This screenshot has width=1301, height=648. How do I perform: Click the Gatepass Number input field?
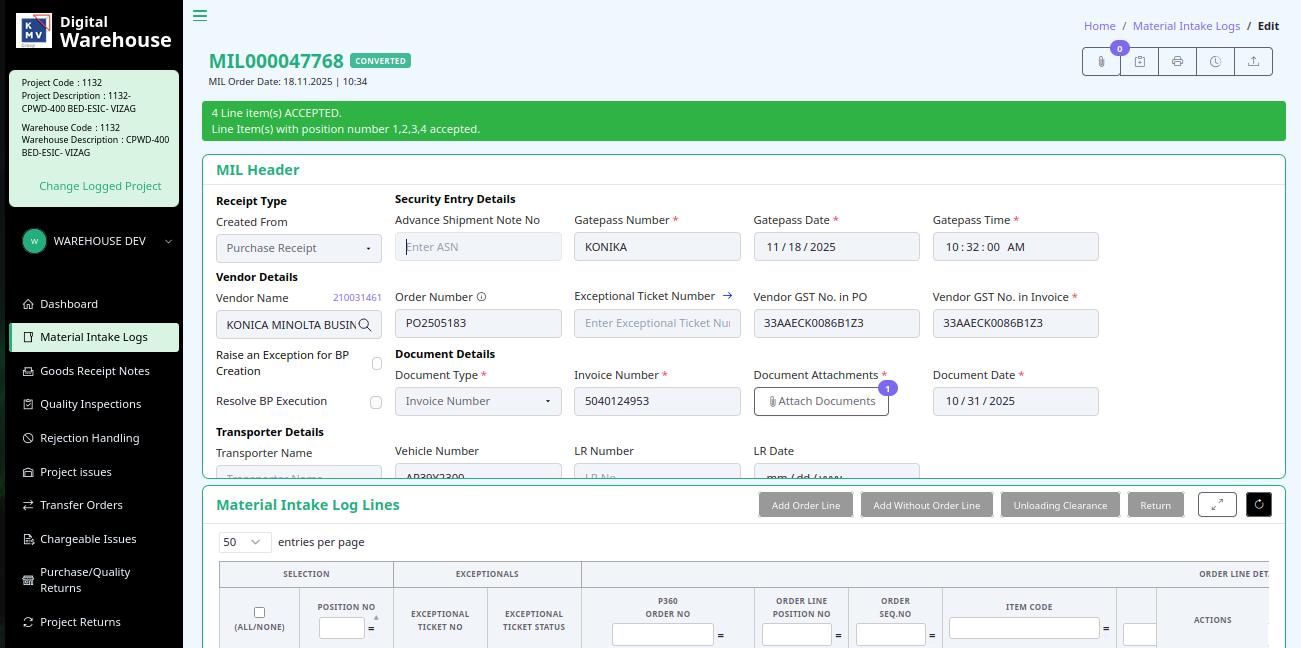click(x=656, y=247)
